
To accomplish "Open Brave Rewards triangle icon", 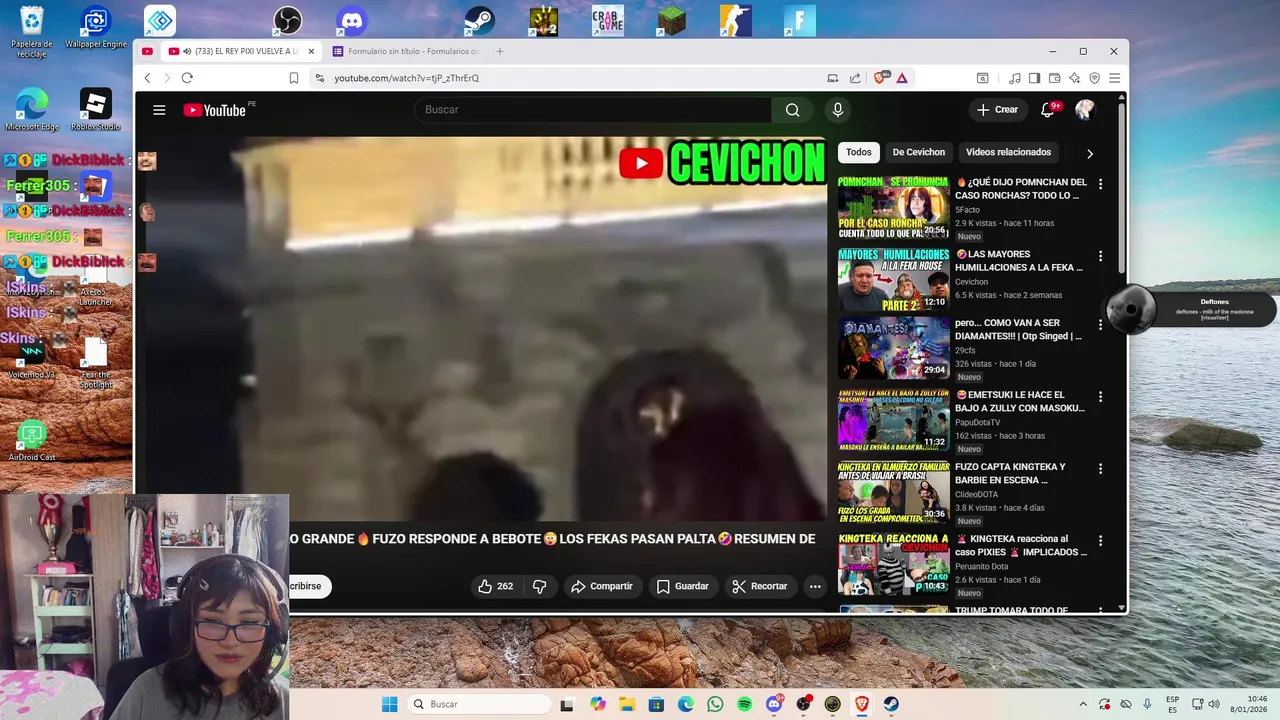I will point(902,78).
